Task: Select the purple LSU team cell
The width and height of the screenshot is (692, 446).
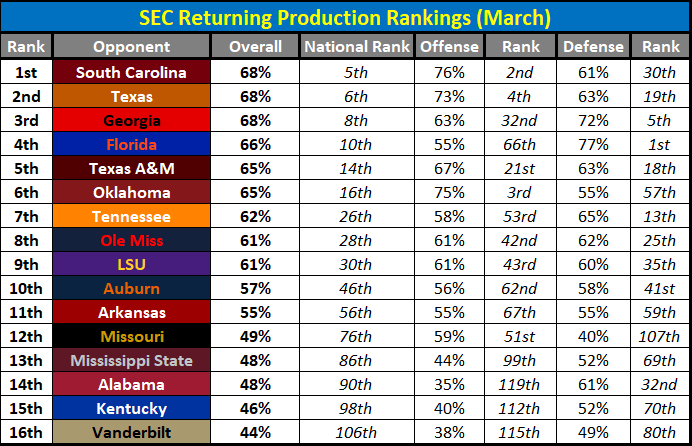Action: pos(131,265)
